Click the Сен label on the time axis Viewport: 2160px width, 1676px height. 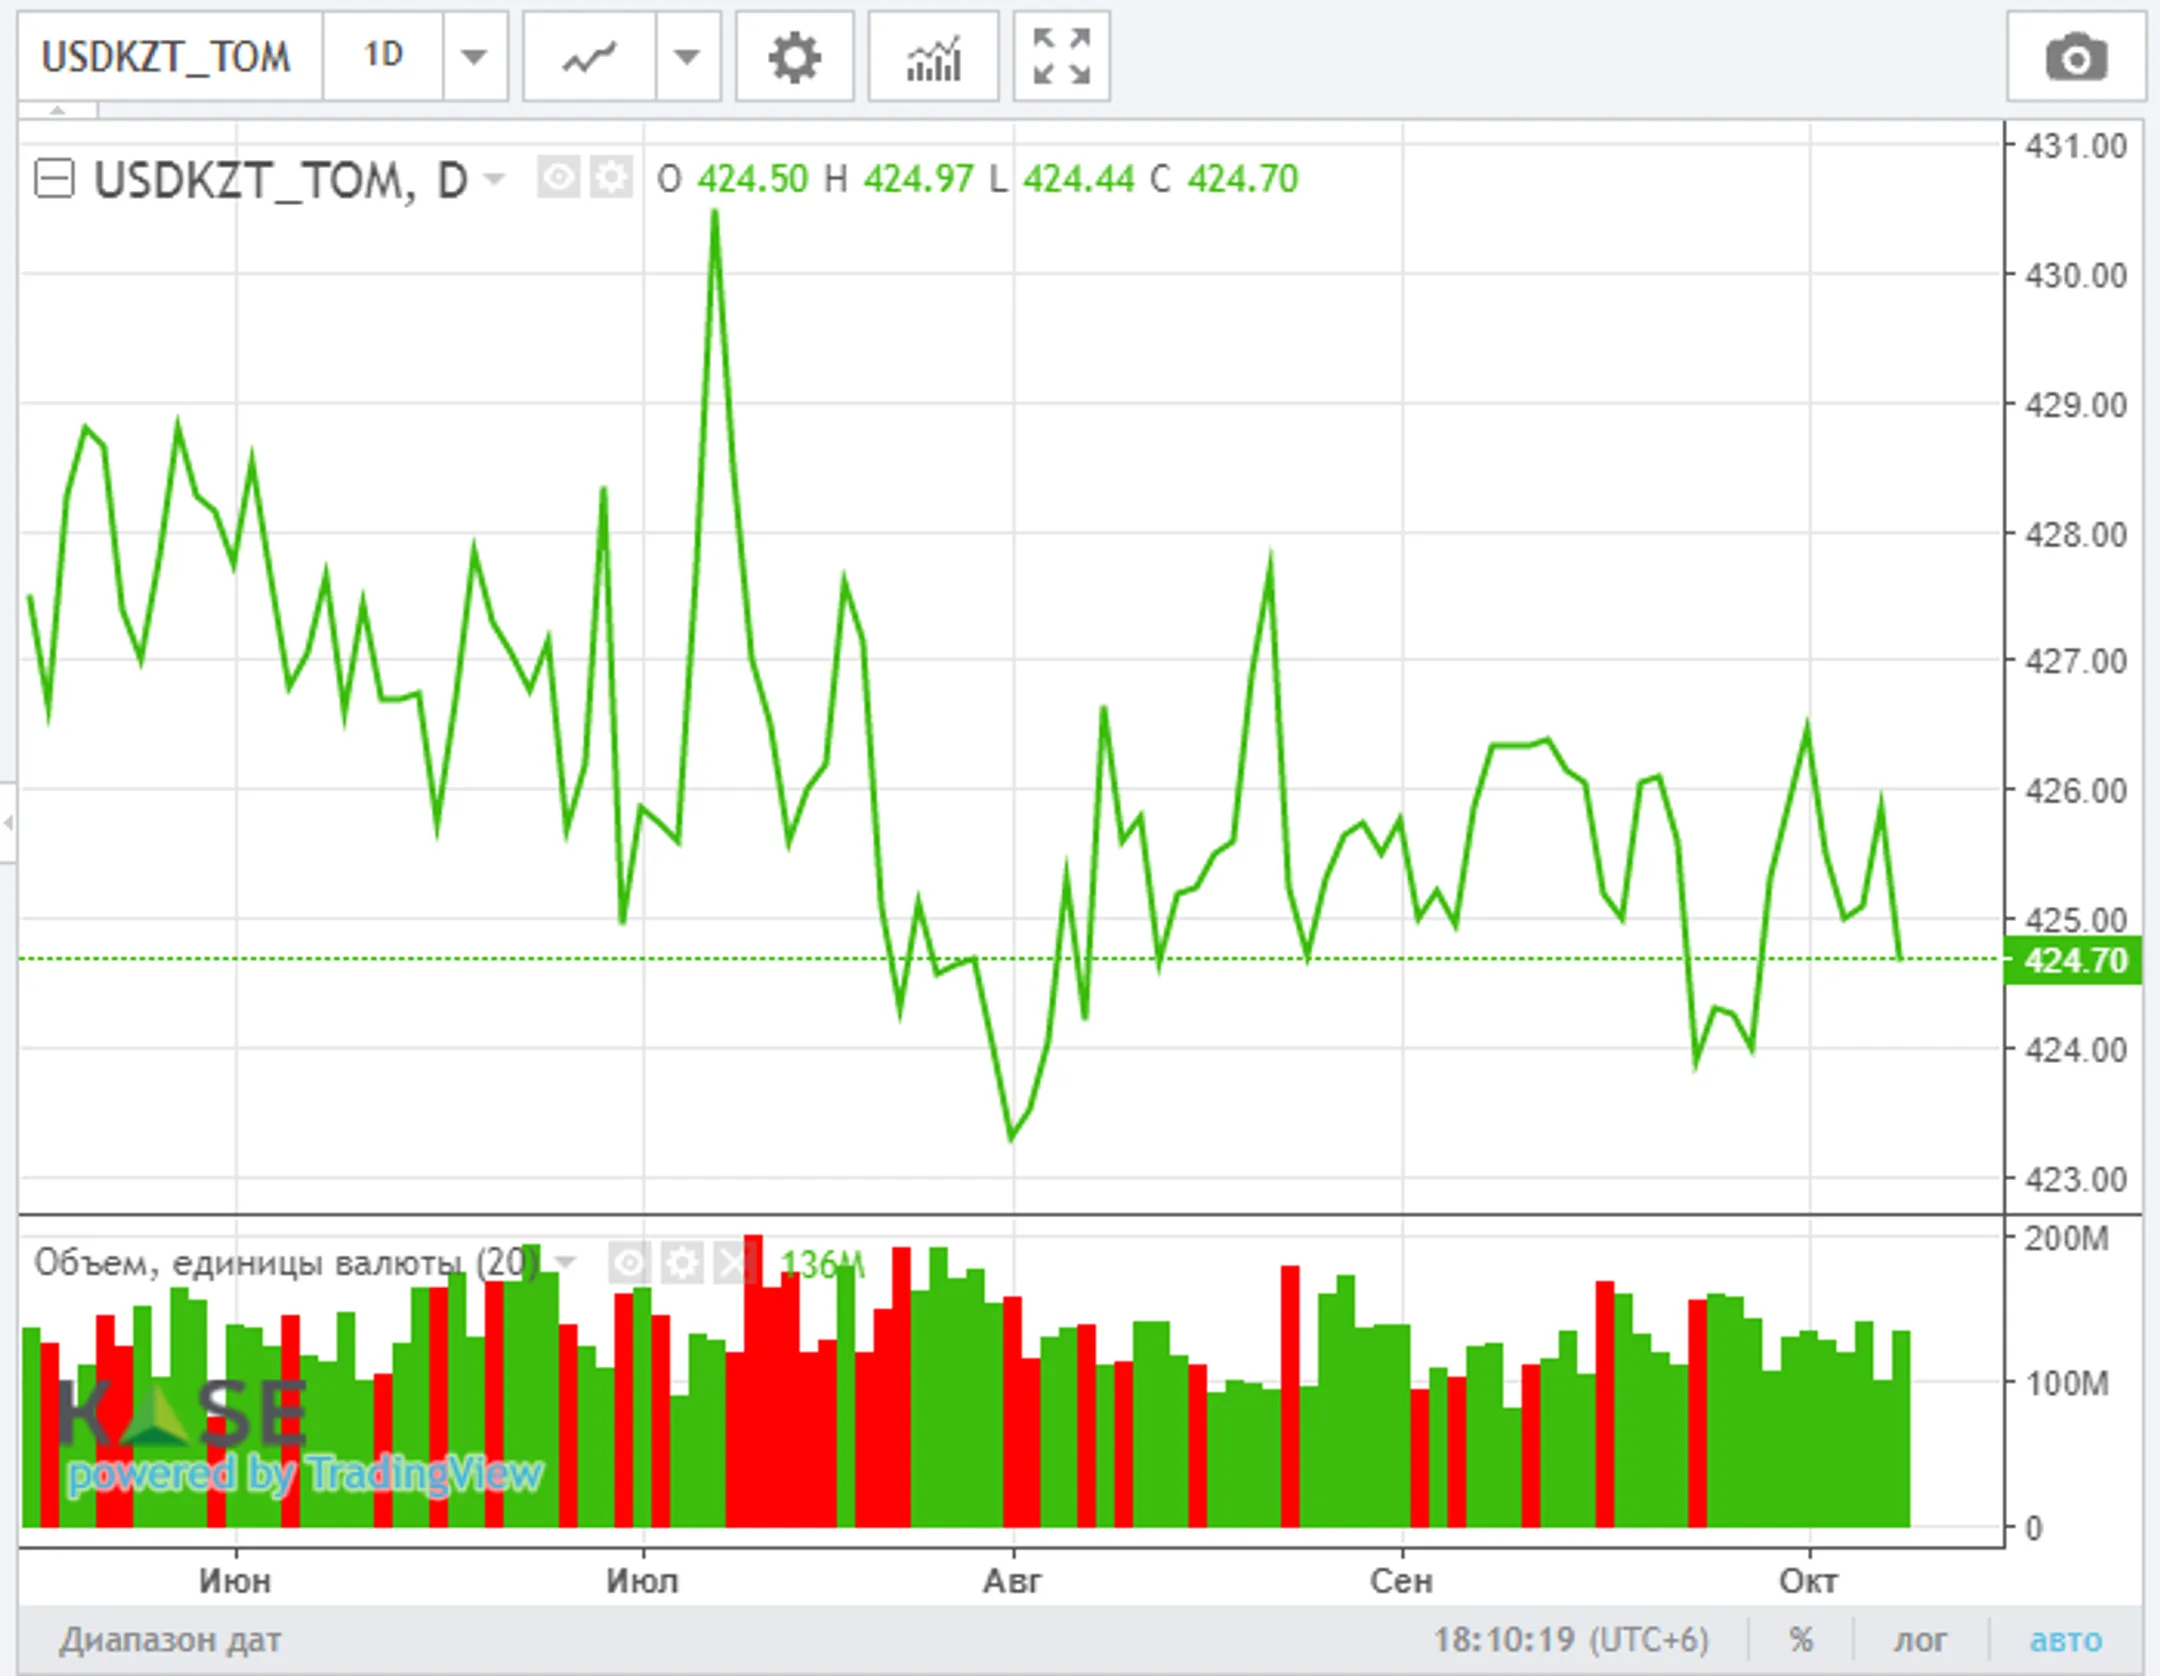point(1401,1581)
